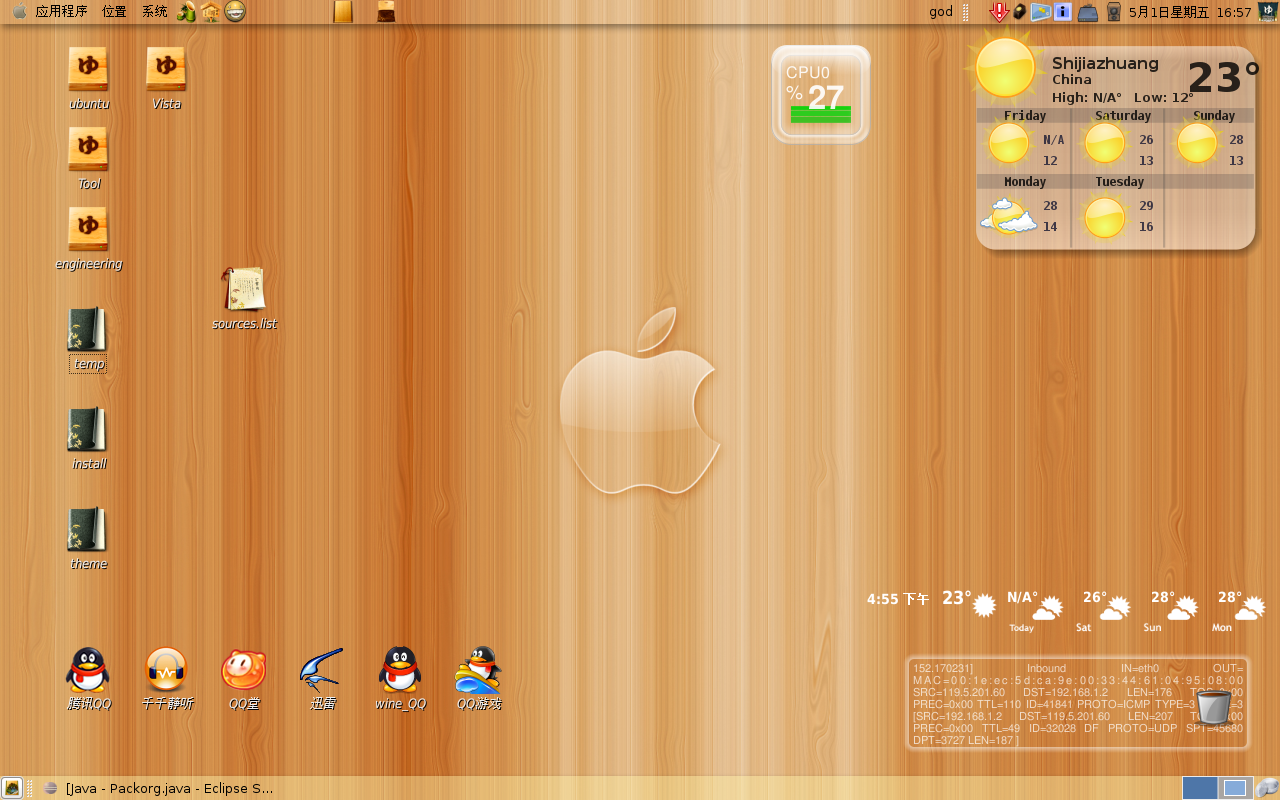
Task: Click the network log text widget
Action: pos(1077,703)
